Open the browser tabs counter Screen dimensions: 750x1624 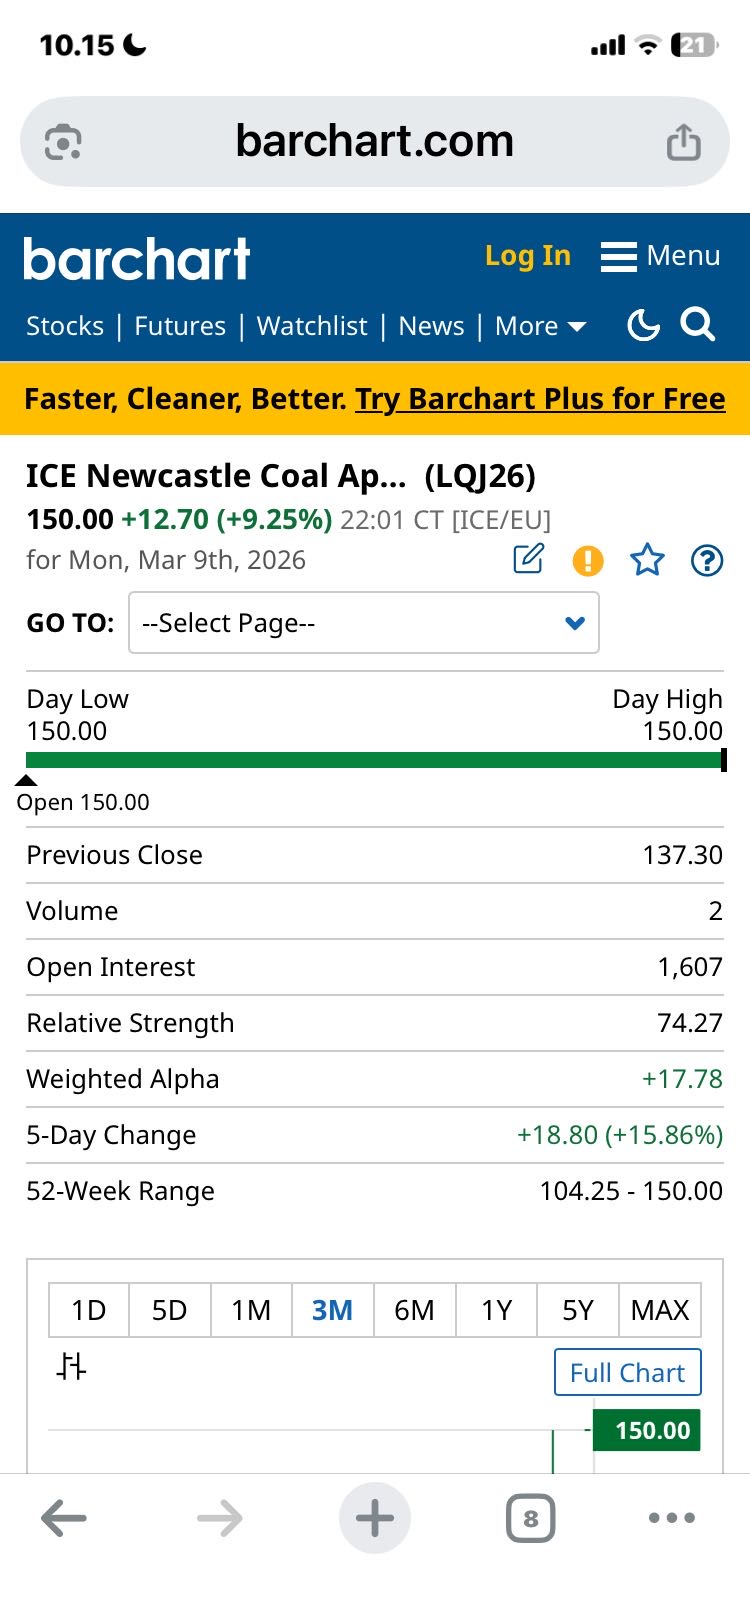pyautogui.click(x=530, y=1519)
